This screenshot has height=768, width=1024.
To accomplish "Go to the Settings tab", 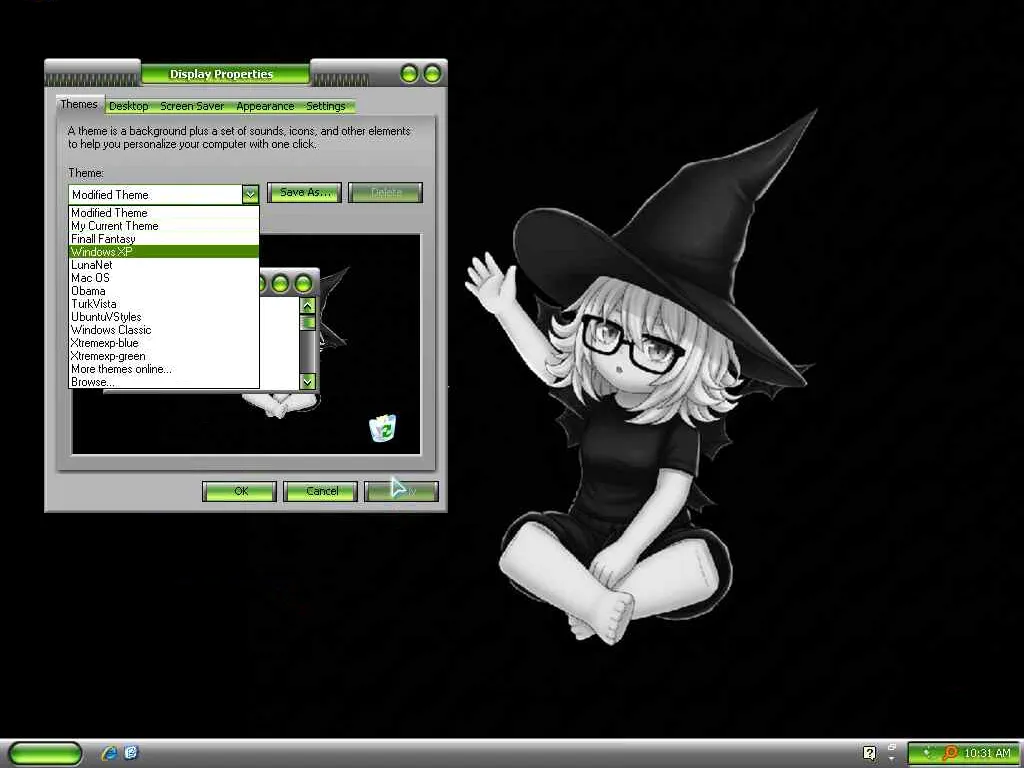I will point(326,106).
